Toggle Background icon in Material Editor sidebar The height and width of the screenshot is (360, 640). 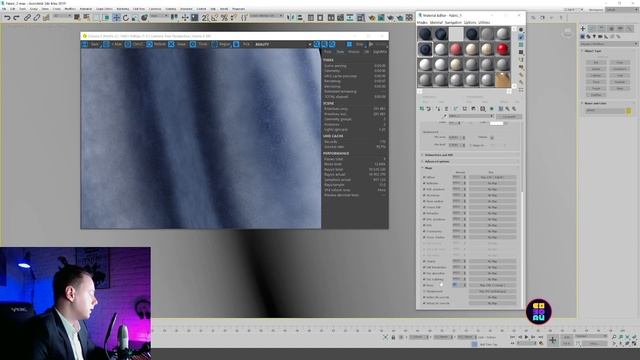521,45
